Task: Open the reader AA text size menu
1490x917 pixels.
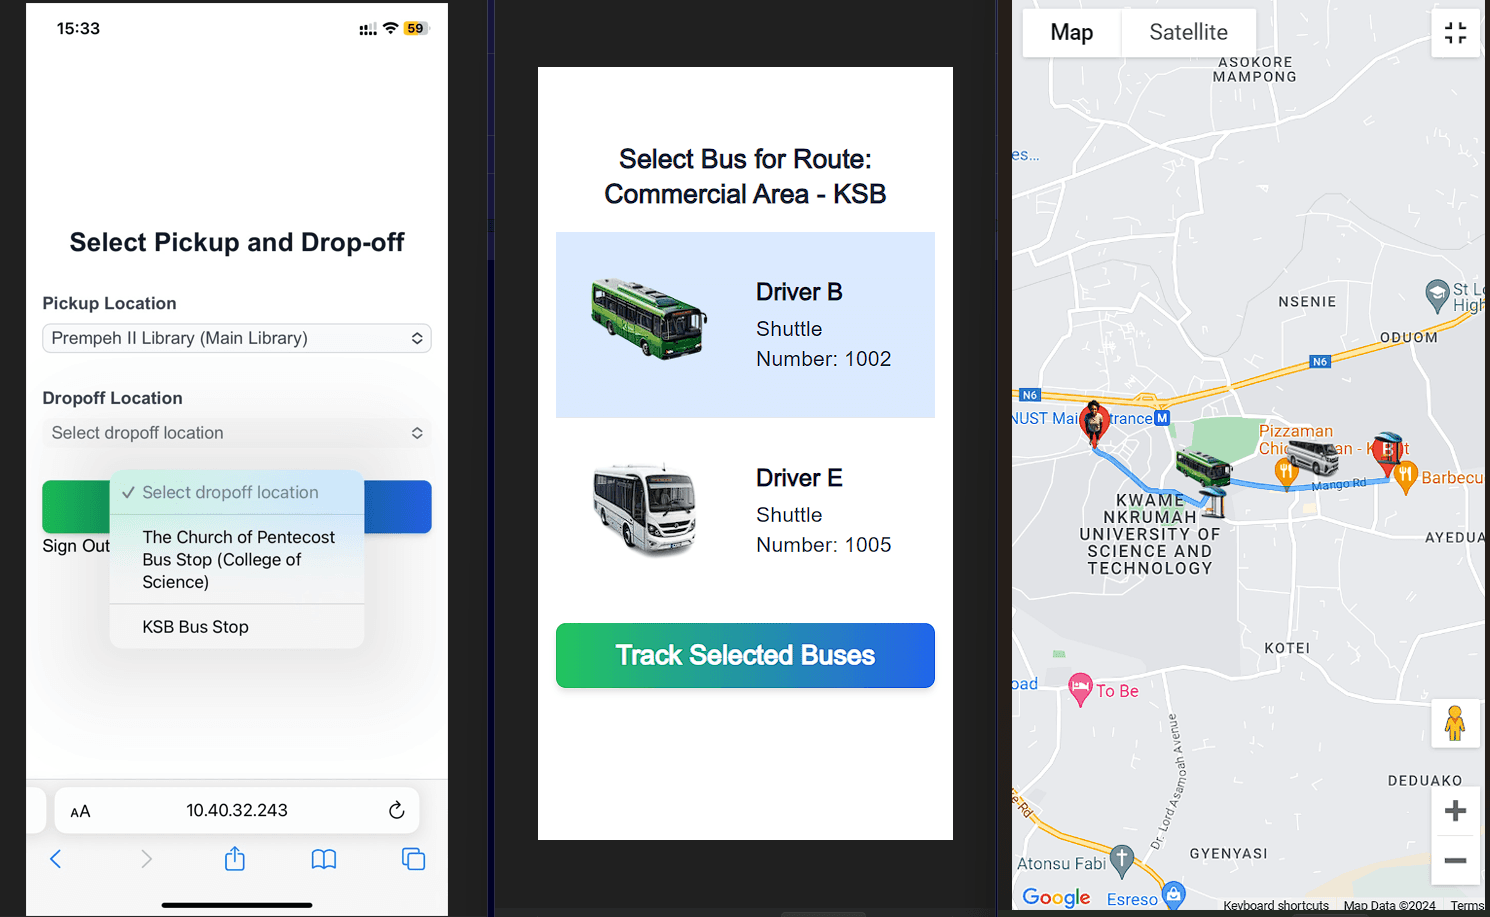Action: tap(81, 811)
